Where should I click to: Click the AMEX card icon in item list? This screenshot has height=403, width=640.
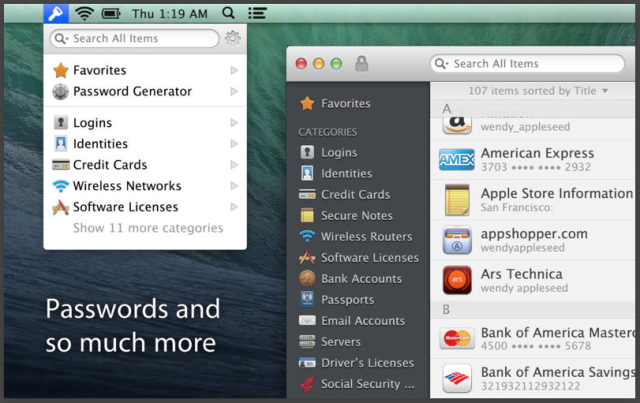click(457, 159)
